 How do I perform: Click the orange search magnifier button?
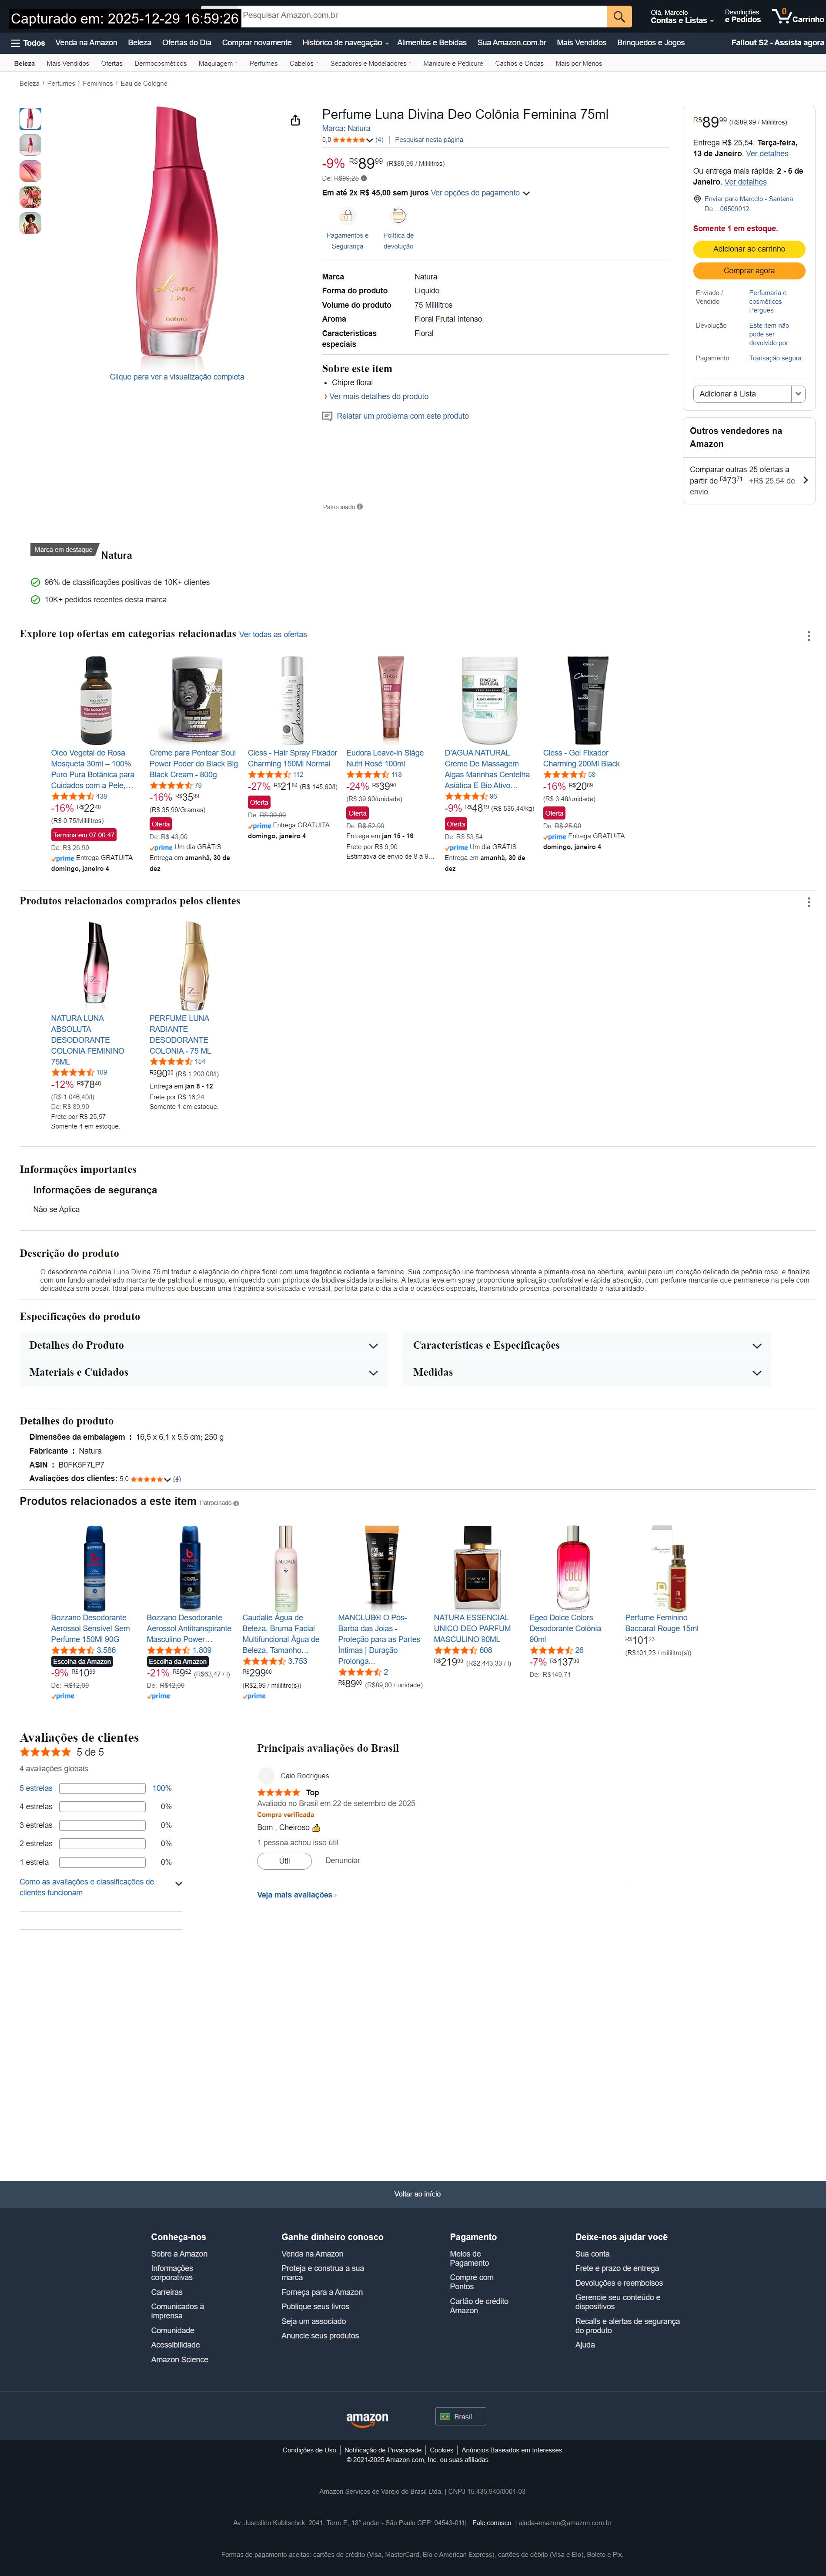[619, 16]
